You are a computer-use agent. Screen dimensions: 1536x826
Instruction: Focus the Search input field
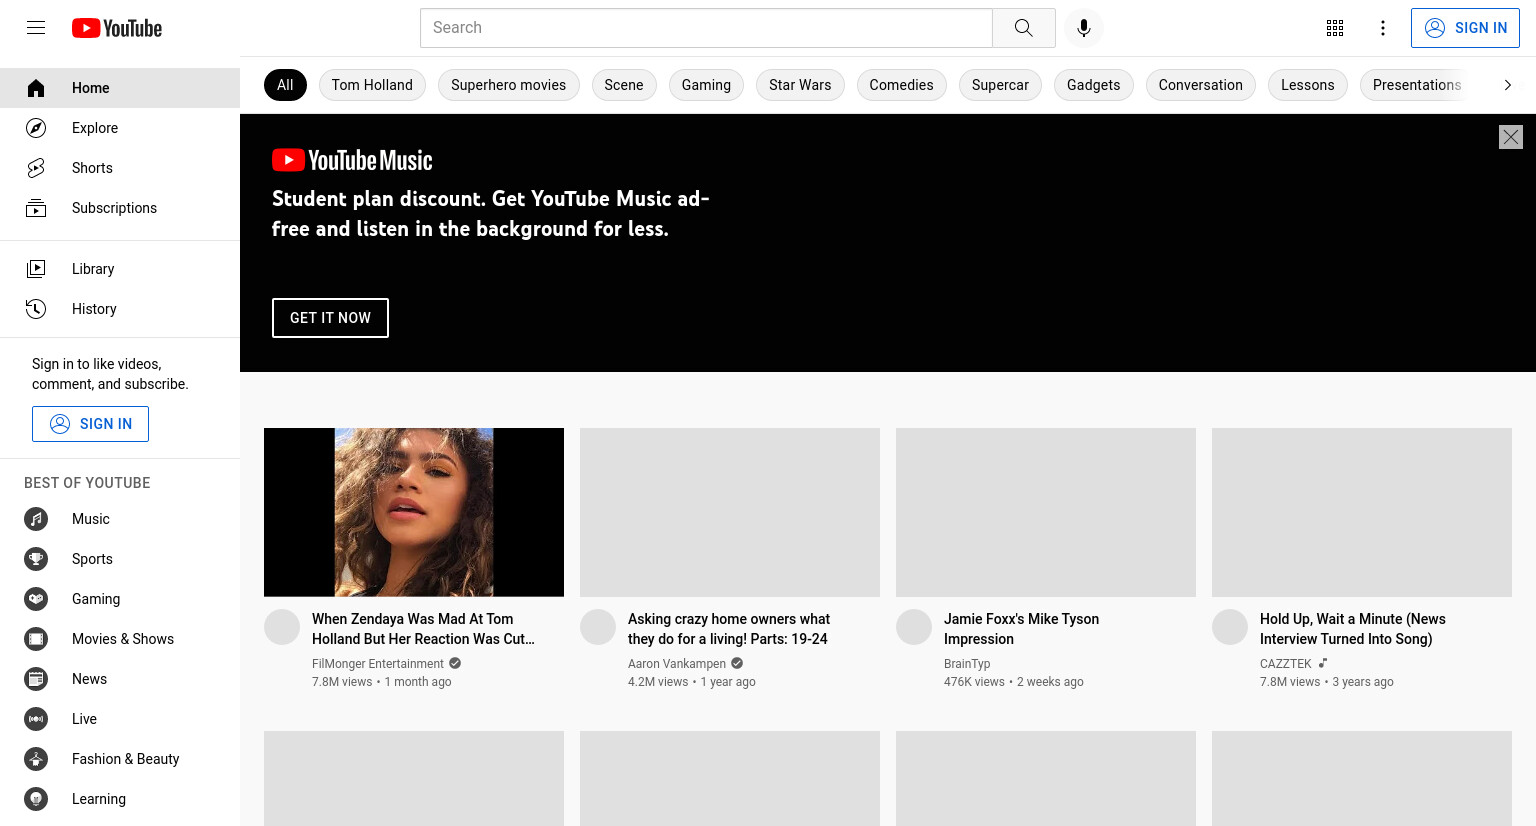706,28
